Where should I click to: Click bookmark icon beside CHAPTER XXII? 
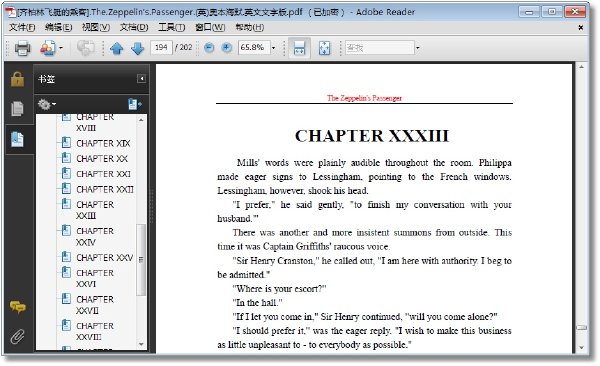pyautogui.click(x=66, y=188)
